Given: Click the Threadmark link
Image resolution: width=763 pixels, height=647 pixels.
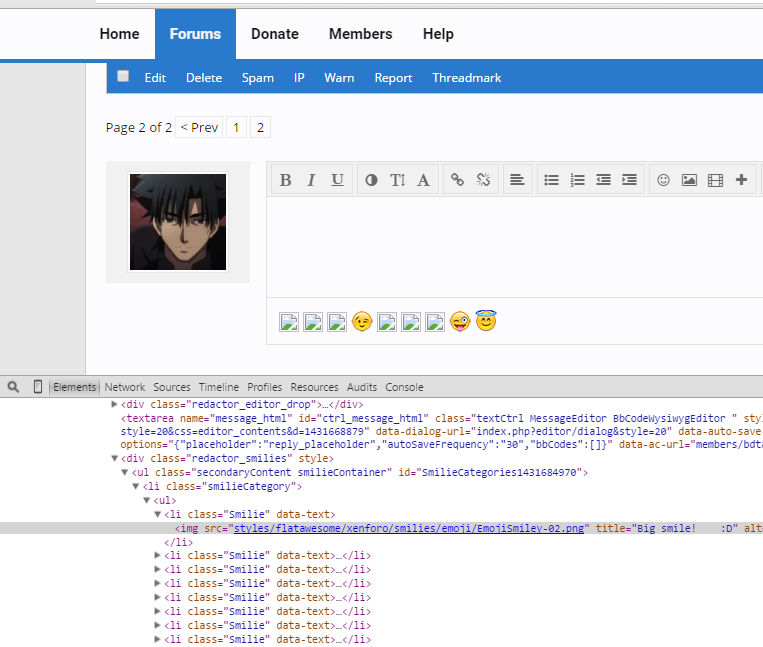Looking at the screenshot, I should 466,78.
